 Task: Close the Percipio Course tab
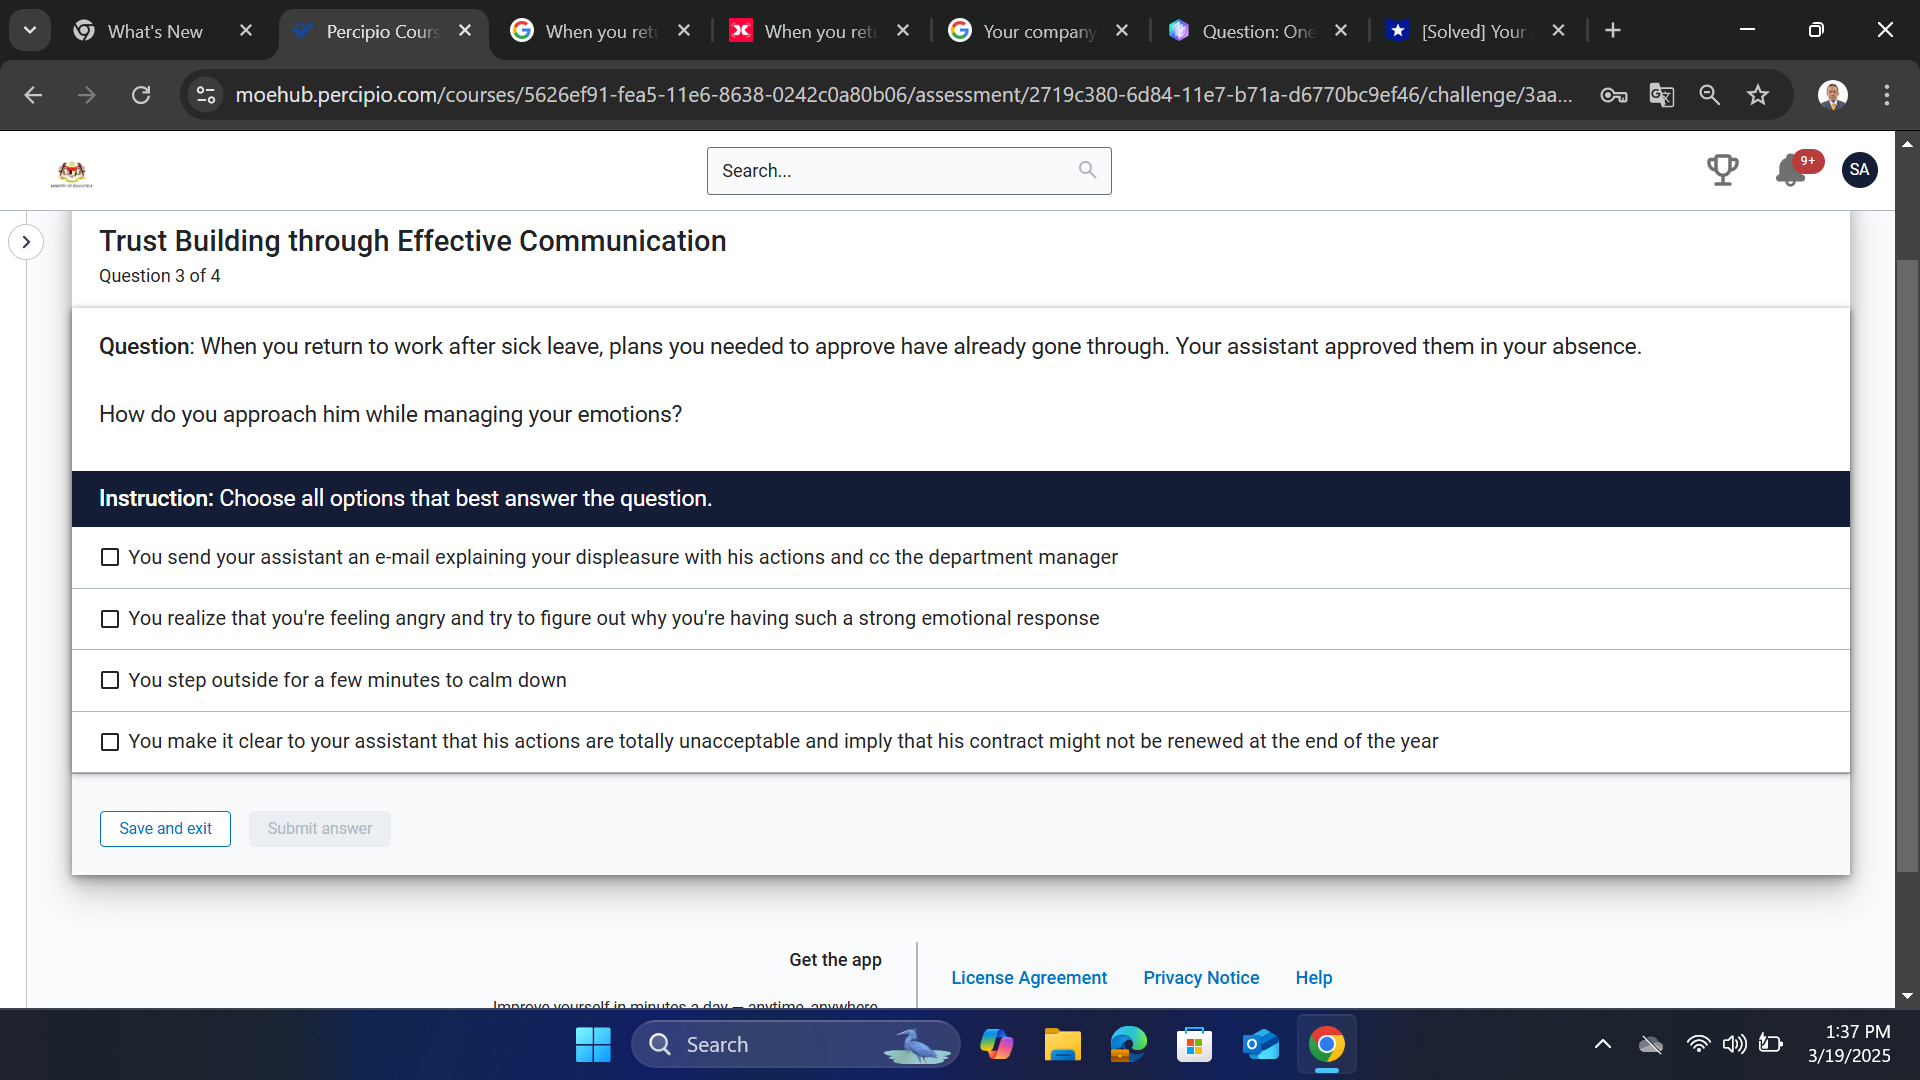pyautogui.click(x=465, y=31)
